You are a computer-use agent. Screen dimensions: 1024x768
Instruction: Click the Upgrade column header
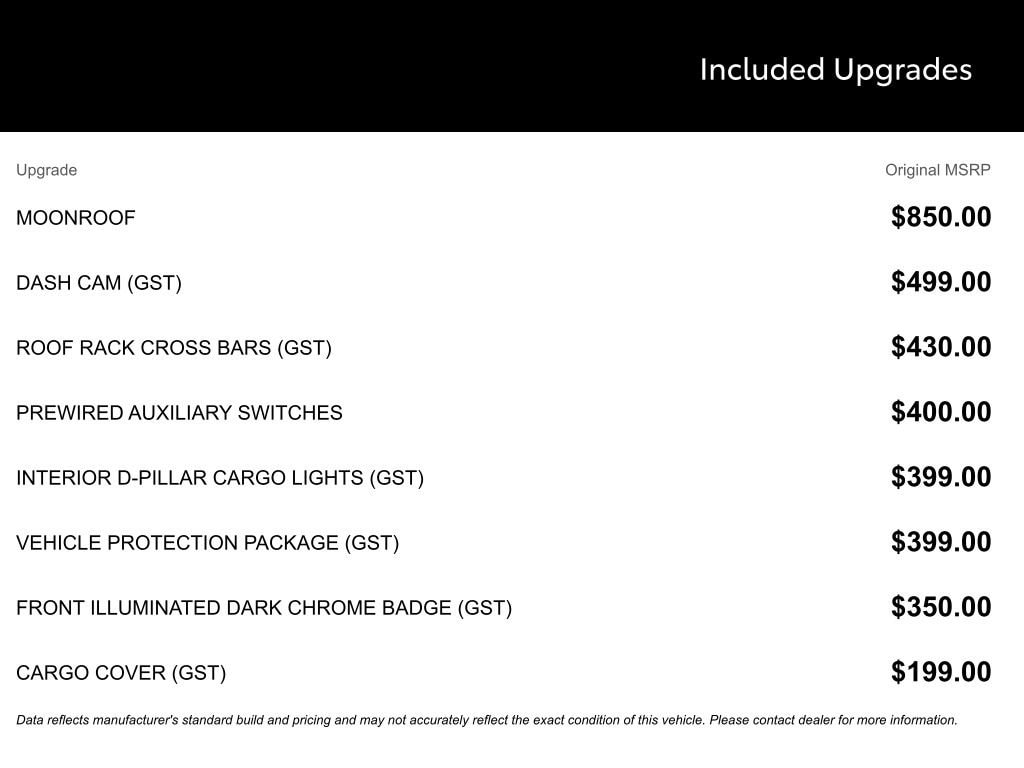click(46, 170)
